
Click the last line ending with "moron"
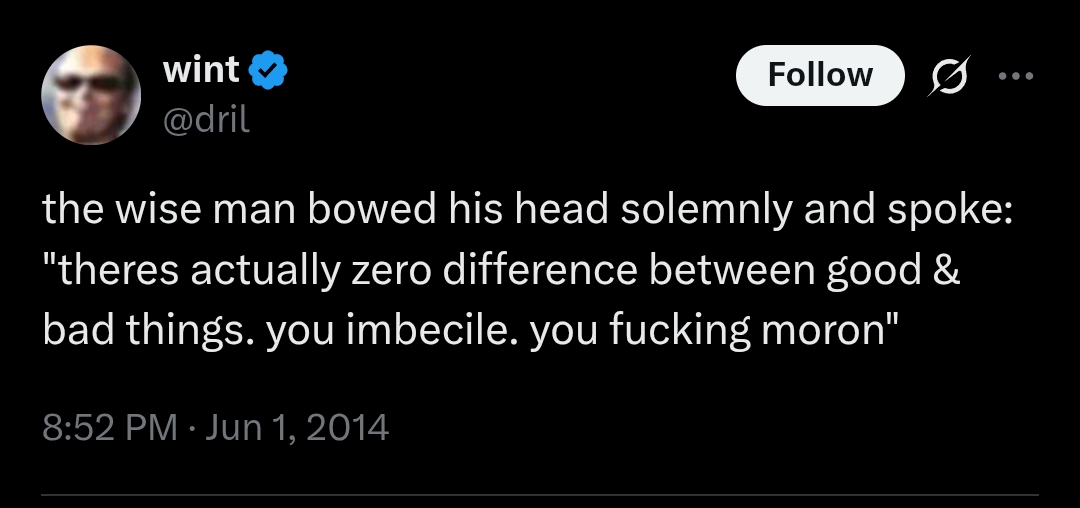pyautogui.click(x=465, y=331)
